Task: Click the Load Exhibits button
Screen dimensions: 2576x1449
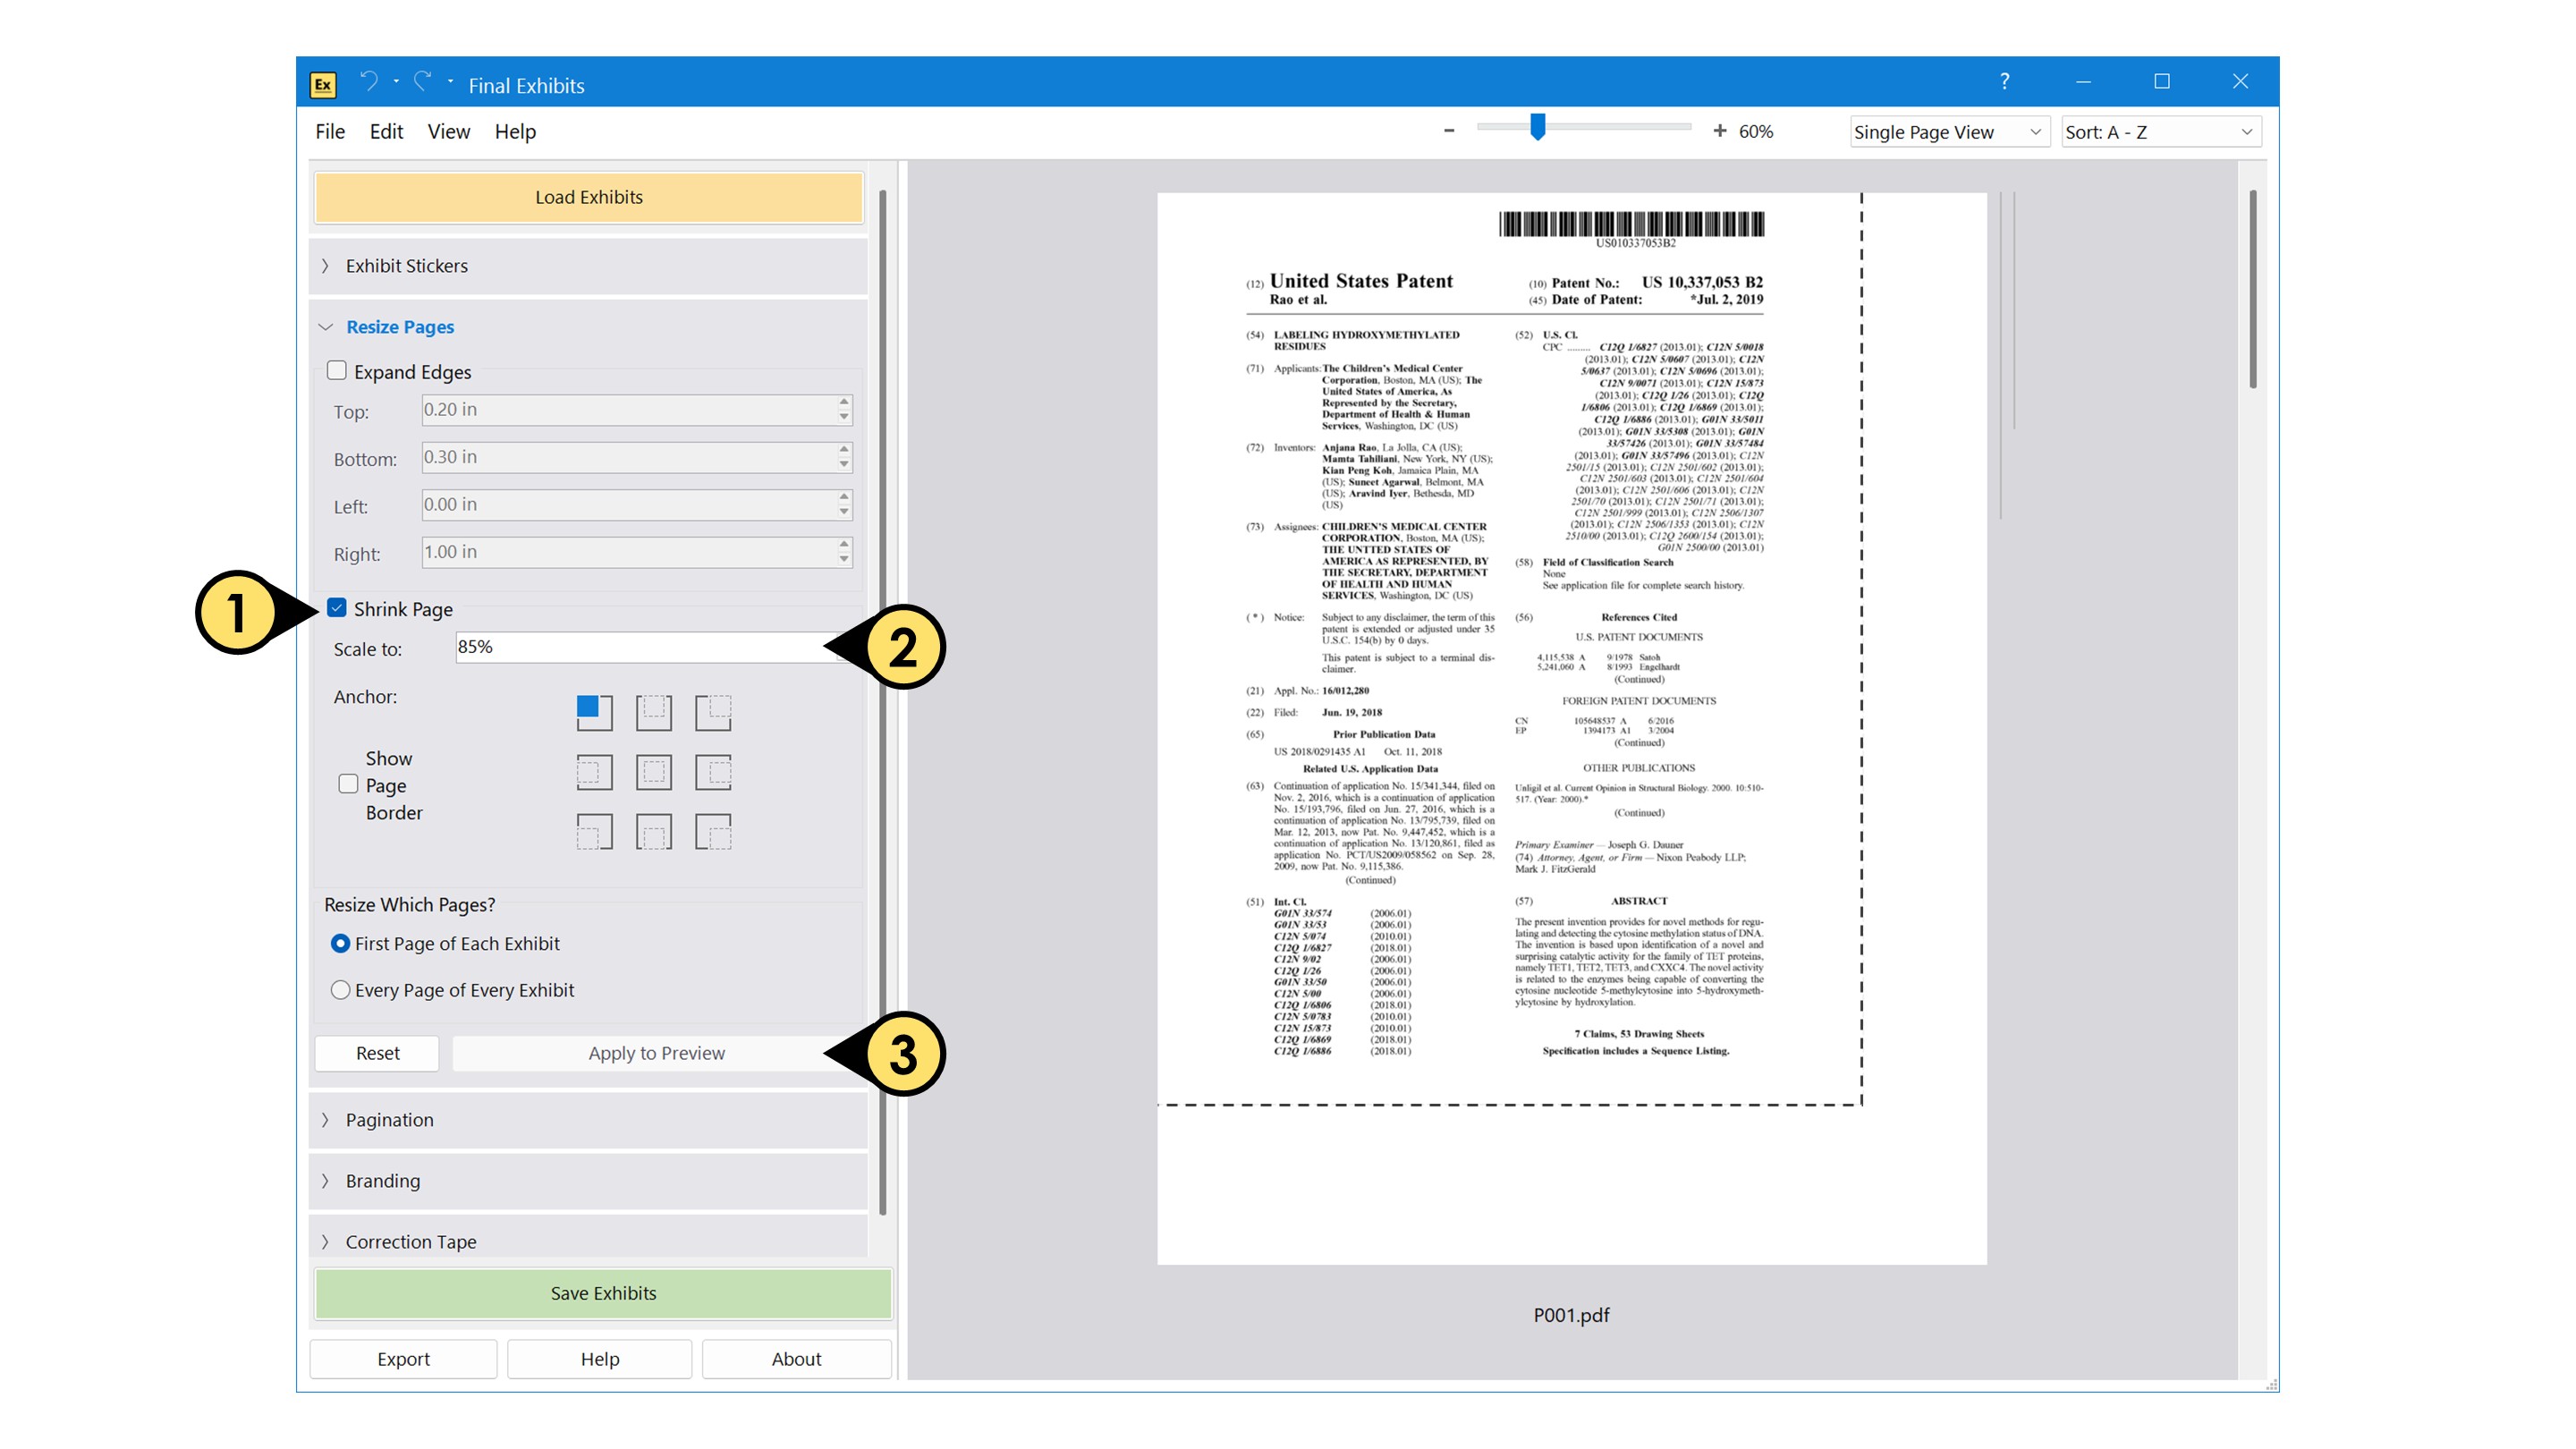Action: pyautogui.click(x=588, y=197)
